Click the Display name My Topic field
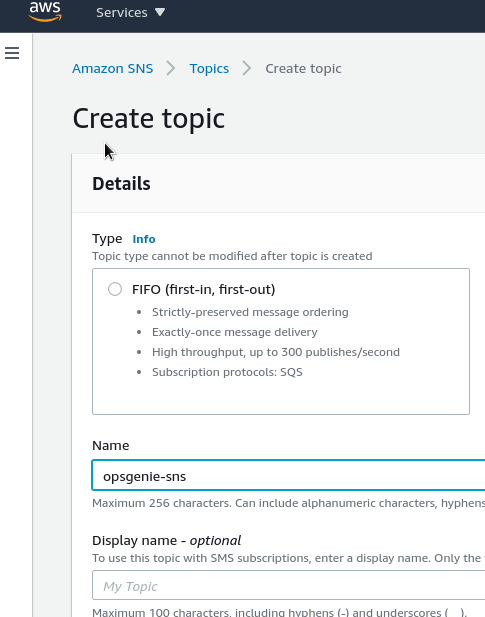 [288, 585]
